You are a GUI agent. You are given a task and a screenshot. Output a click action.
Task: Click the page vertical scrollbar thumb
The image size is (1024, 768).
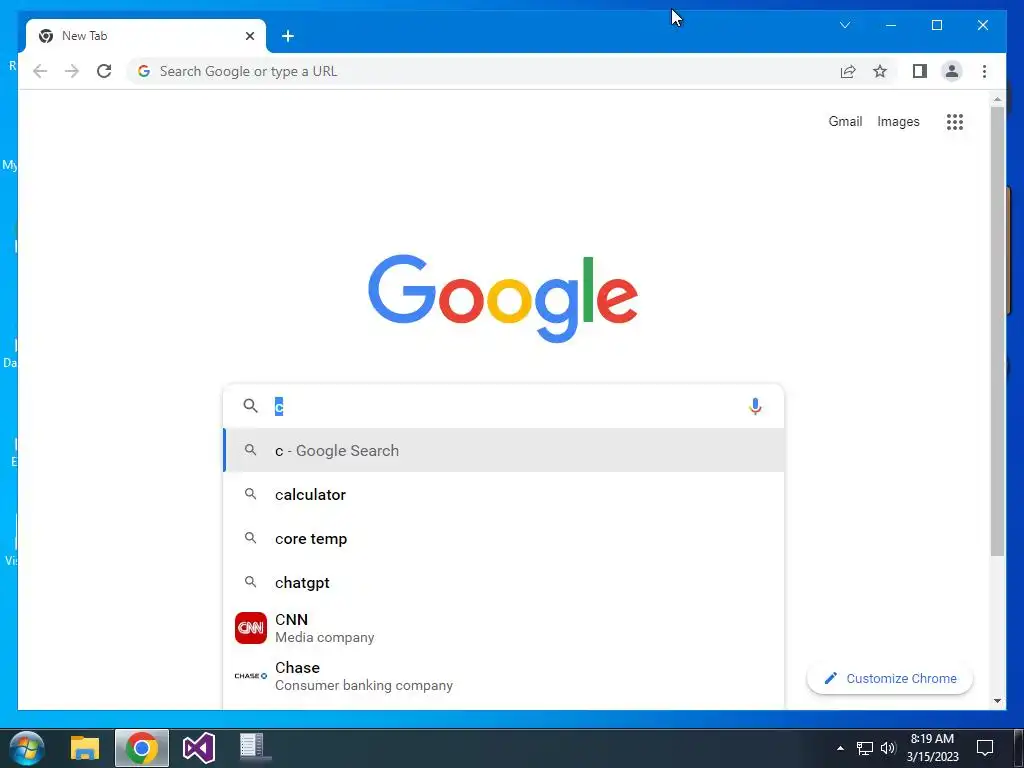click(997, 331)
